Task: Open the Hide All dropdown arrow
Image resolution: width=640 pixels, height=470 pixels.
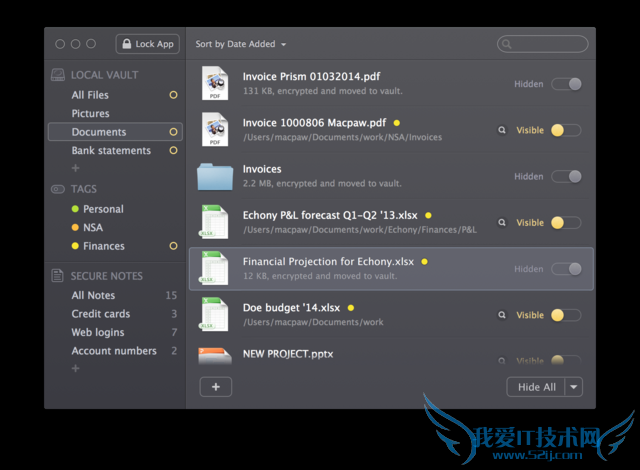Action: click(x=574, y=387)
